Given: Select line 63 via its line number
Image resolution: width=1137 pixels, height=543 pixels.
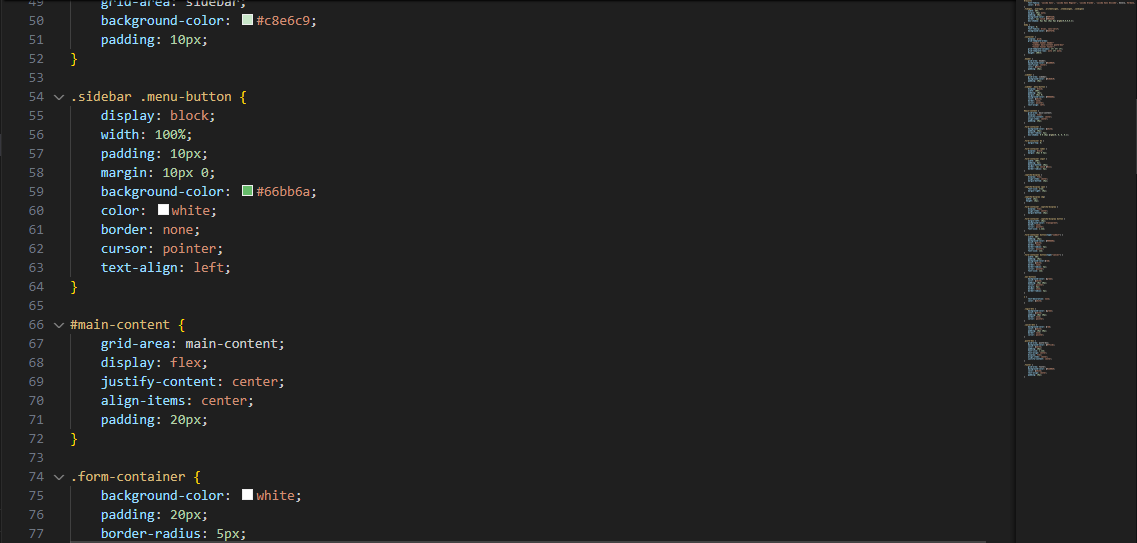Looking at the screenshot, I should [x=36, y=268].
